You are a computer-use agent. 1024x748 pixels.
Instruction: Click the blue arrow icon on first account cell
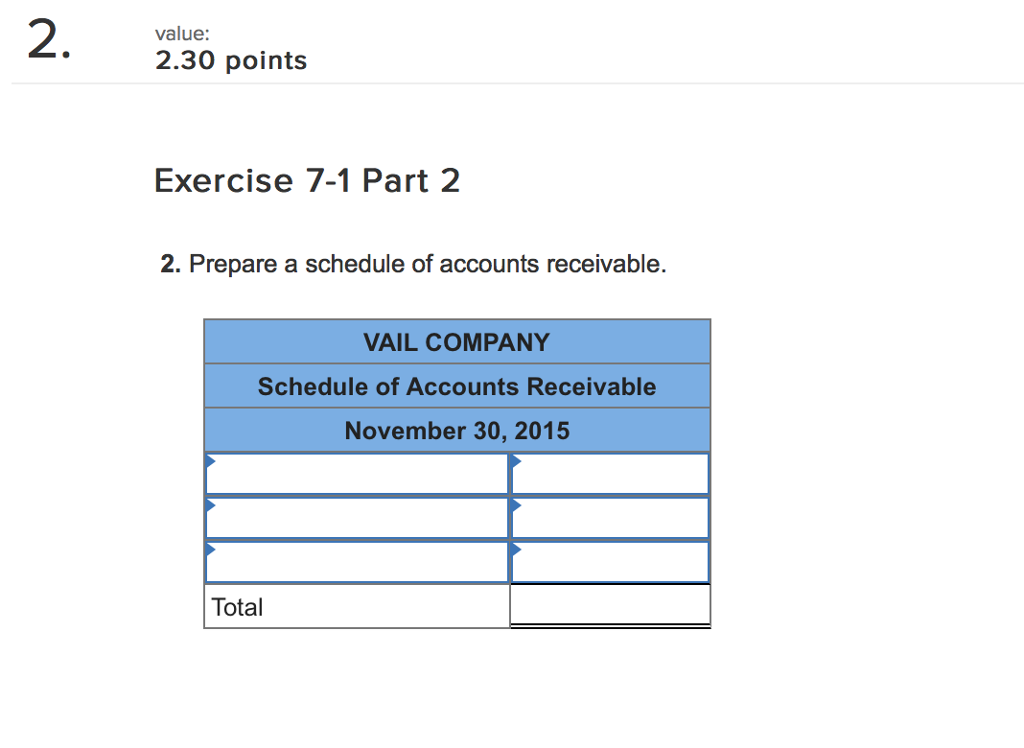[210, 462]
